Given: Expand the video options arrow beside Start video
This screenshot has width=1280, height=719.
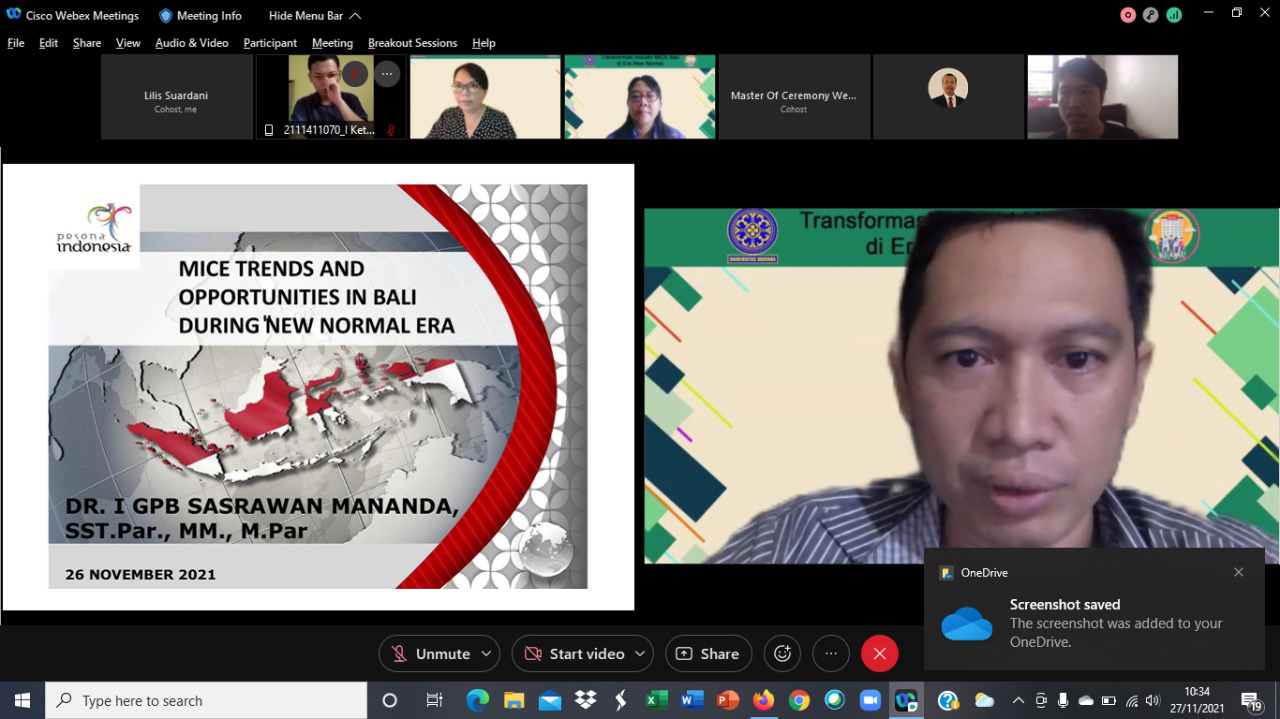Looking at the screenshot, I should 639,654.
